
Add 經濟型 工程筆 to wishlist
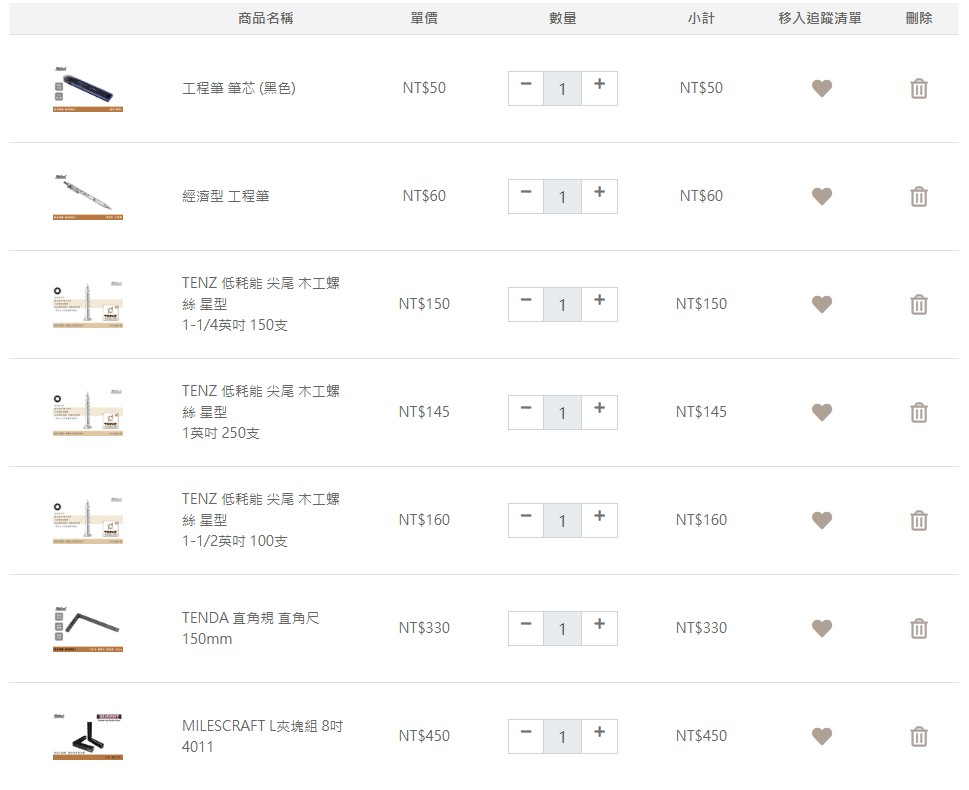(822, 197)
